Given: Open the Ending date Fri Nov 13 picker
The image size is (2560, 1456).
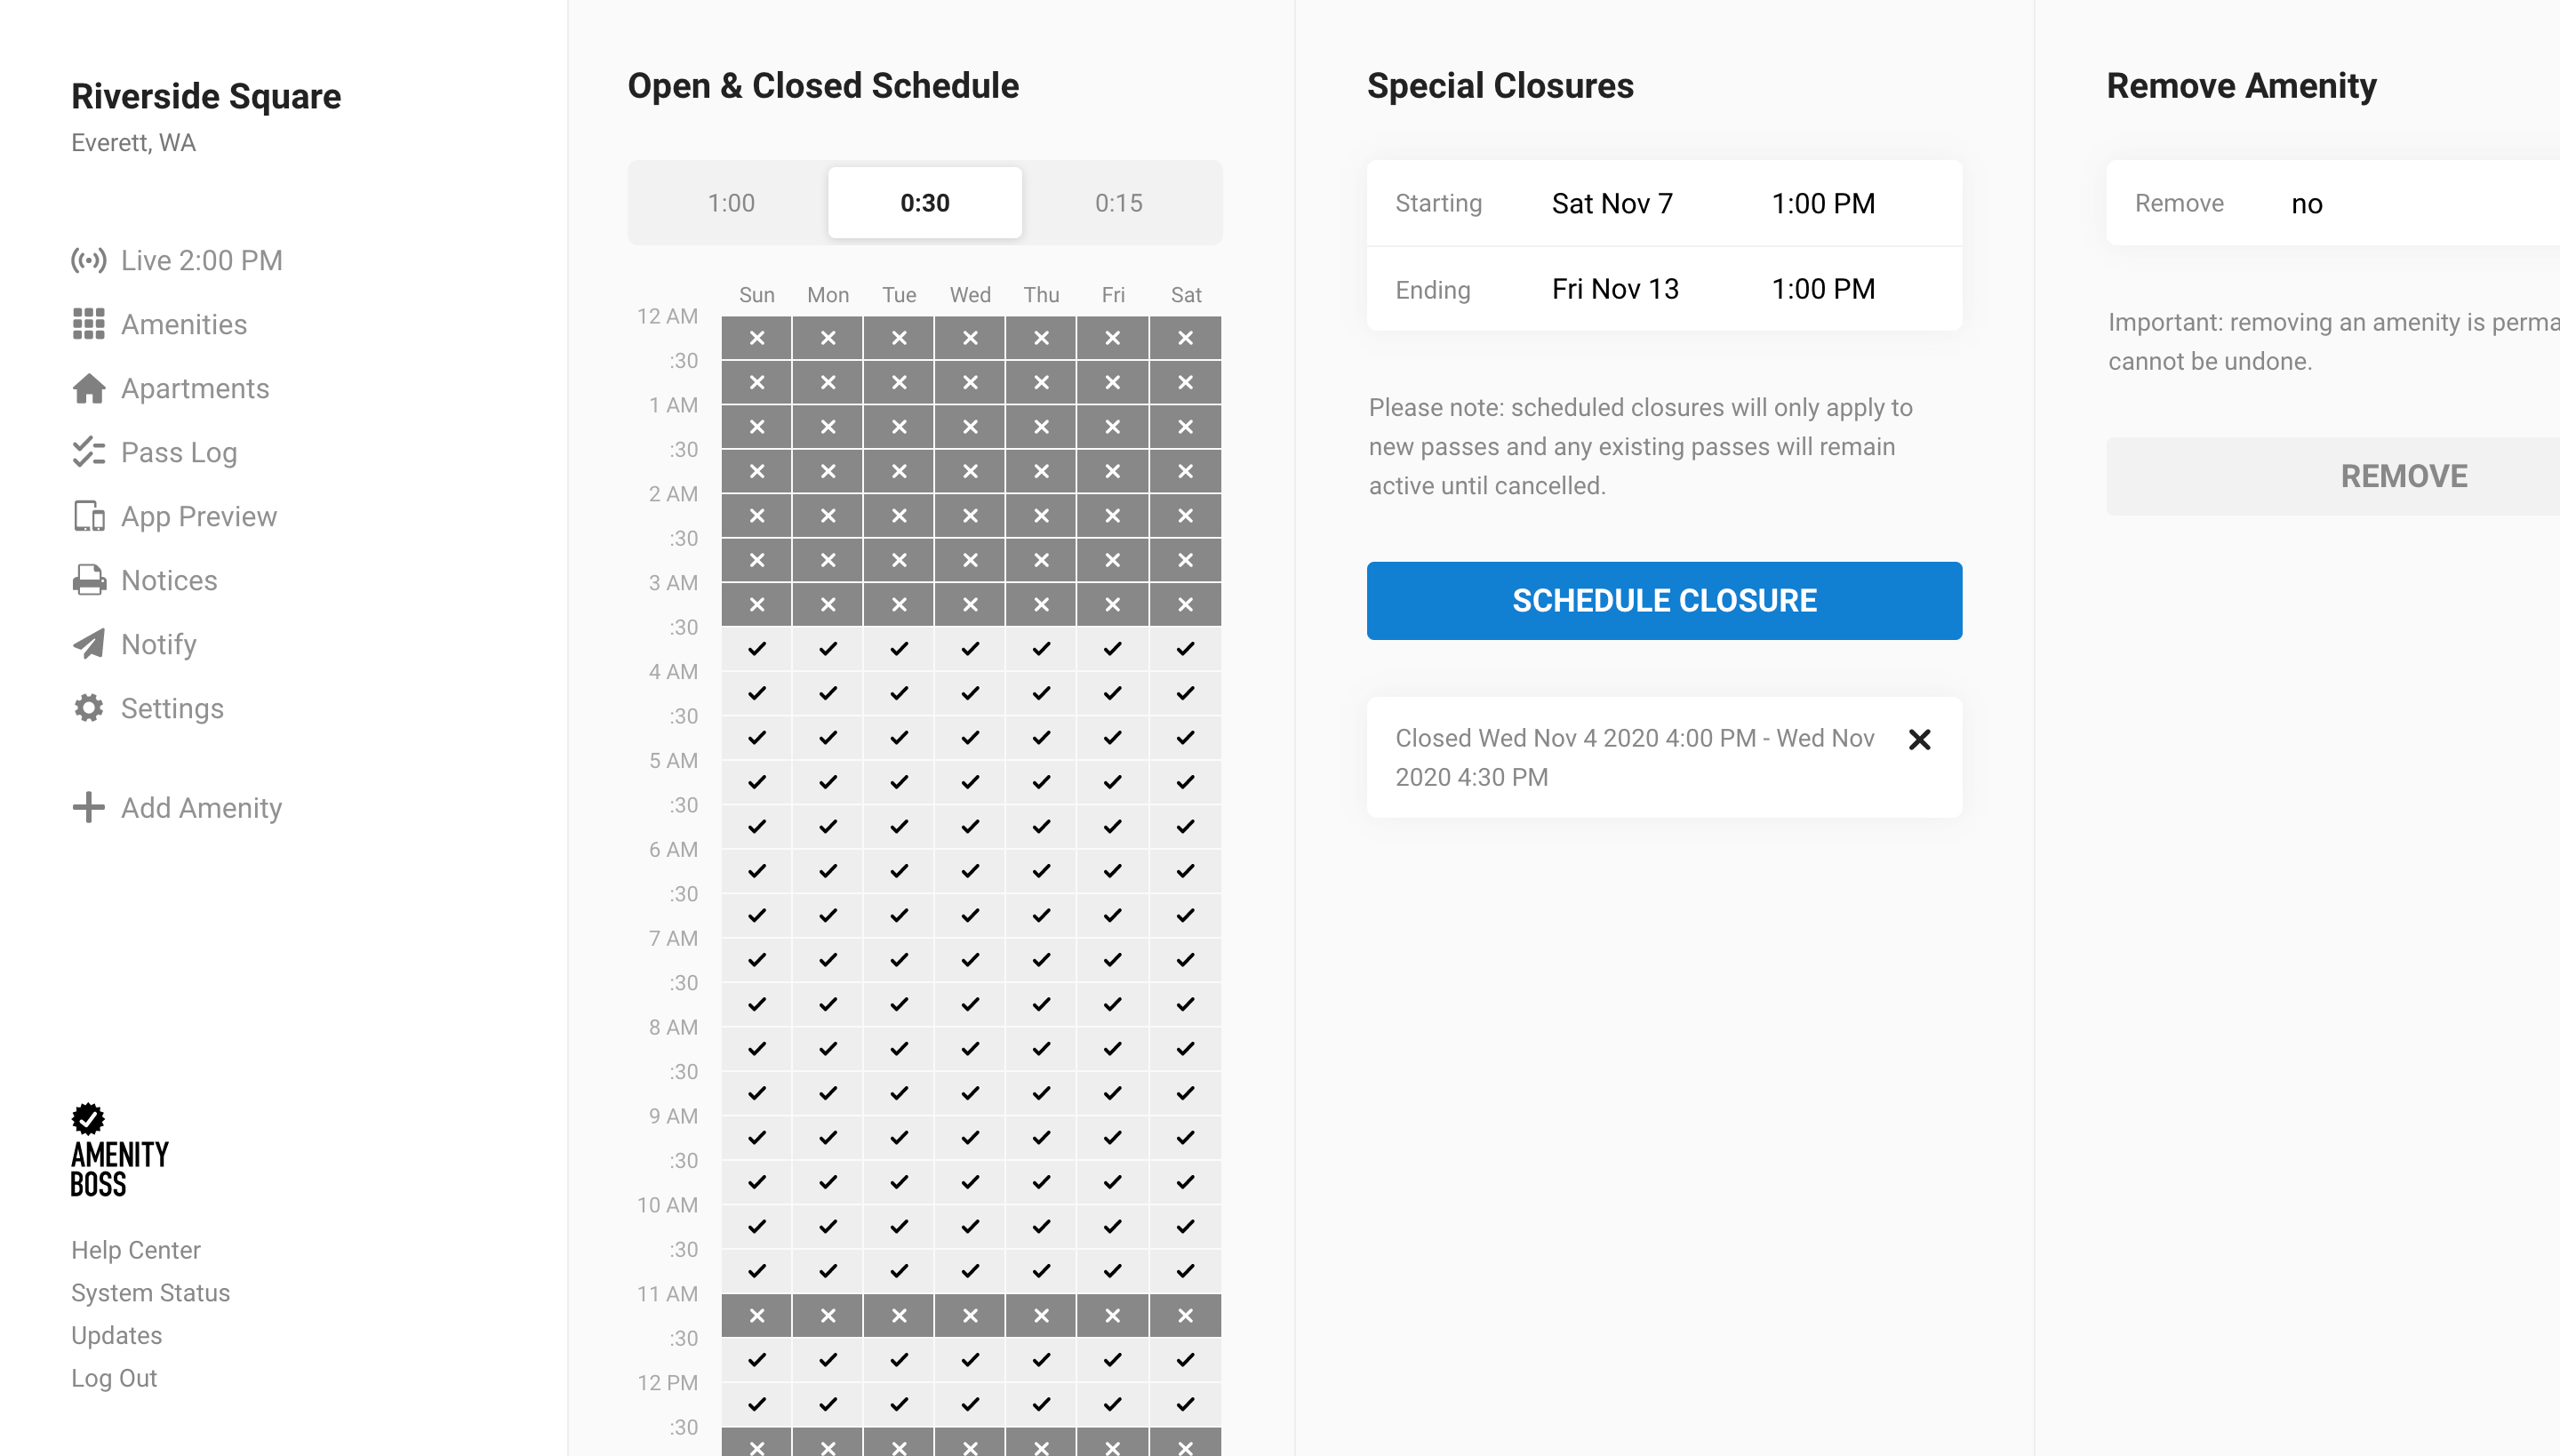Looking at the screenshot, I should 1615,289.
